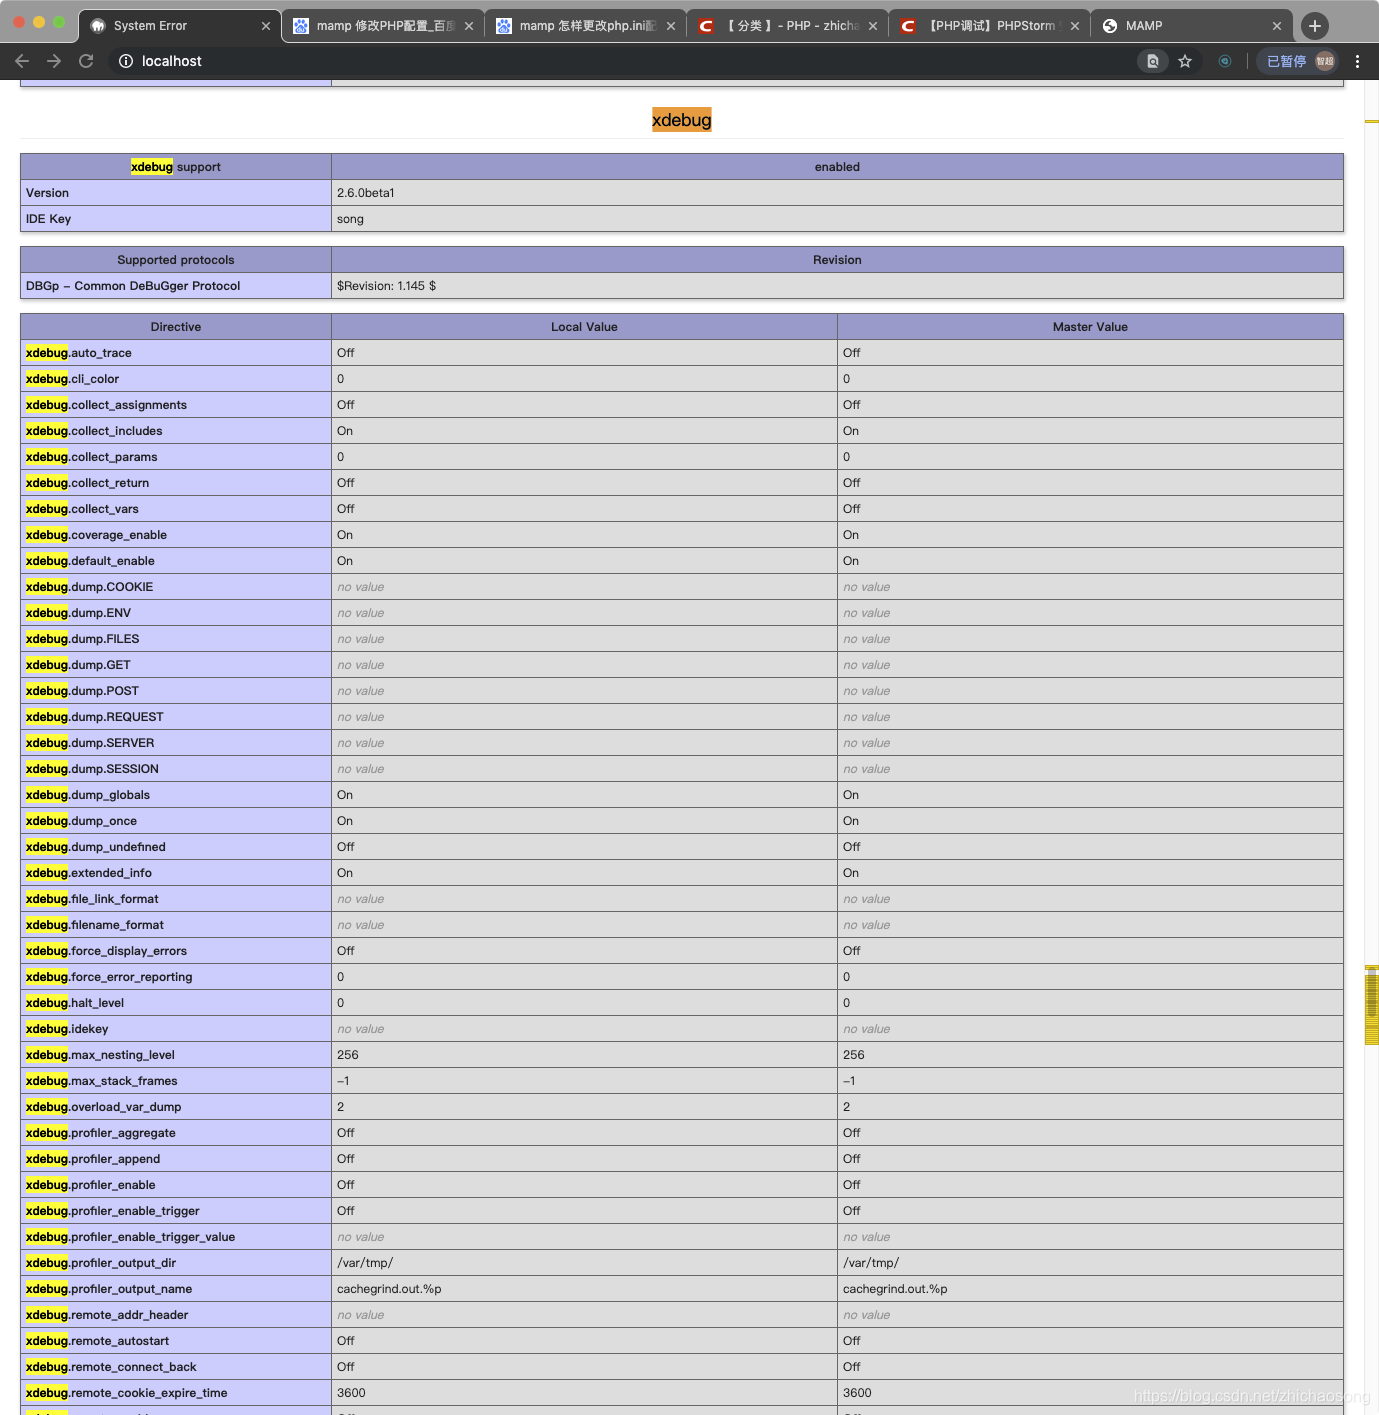
Task: Click the xdebug.coverage_enable directive
Action: [96, 535]
